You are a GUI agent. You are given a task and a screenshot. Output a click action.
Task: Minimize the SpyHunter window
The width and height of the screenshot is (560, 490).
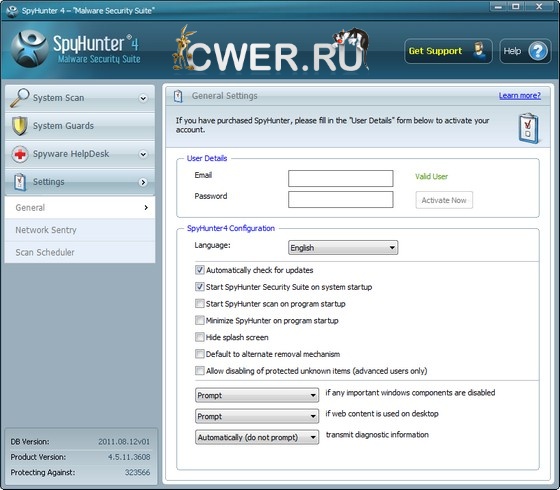[498, 7]
